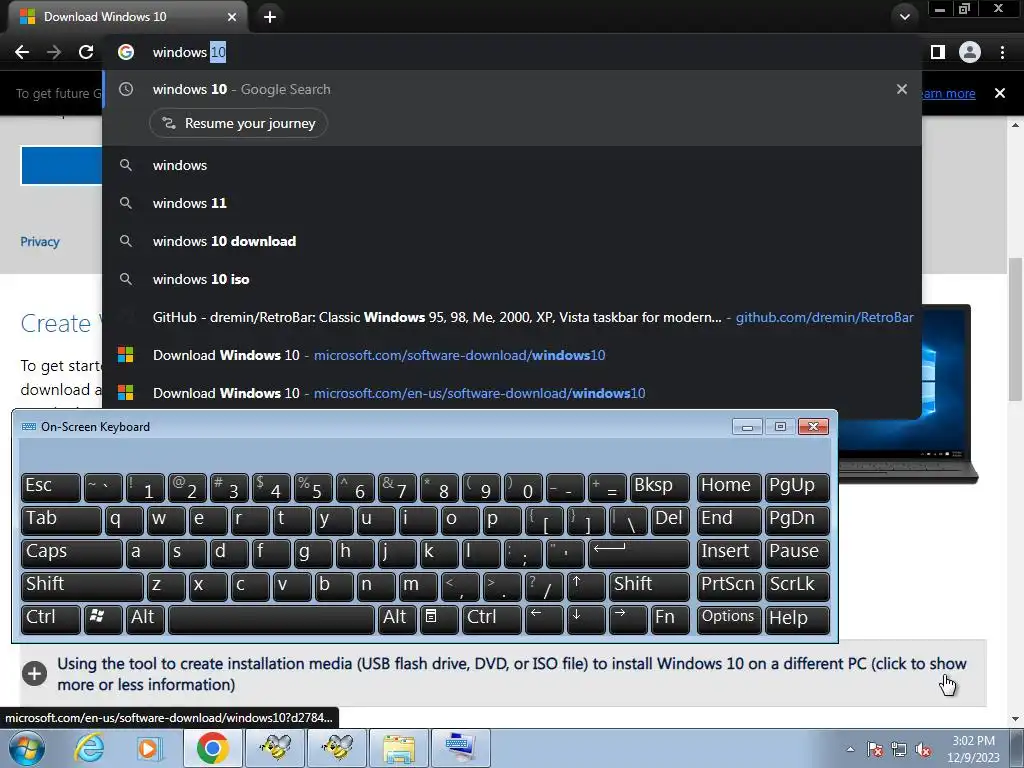Toggle the left Ctrl key on-screen

[50, 619]
